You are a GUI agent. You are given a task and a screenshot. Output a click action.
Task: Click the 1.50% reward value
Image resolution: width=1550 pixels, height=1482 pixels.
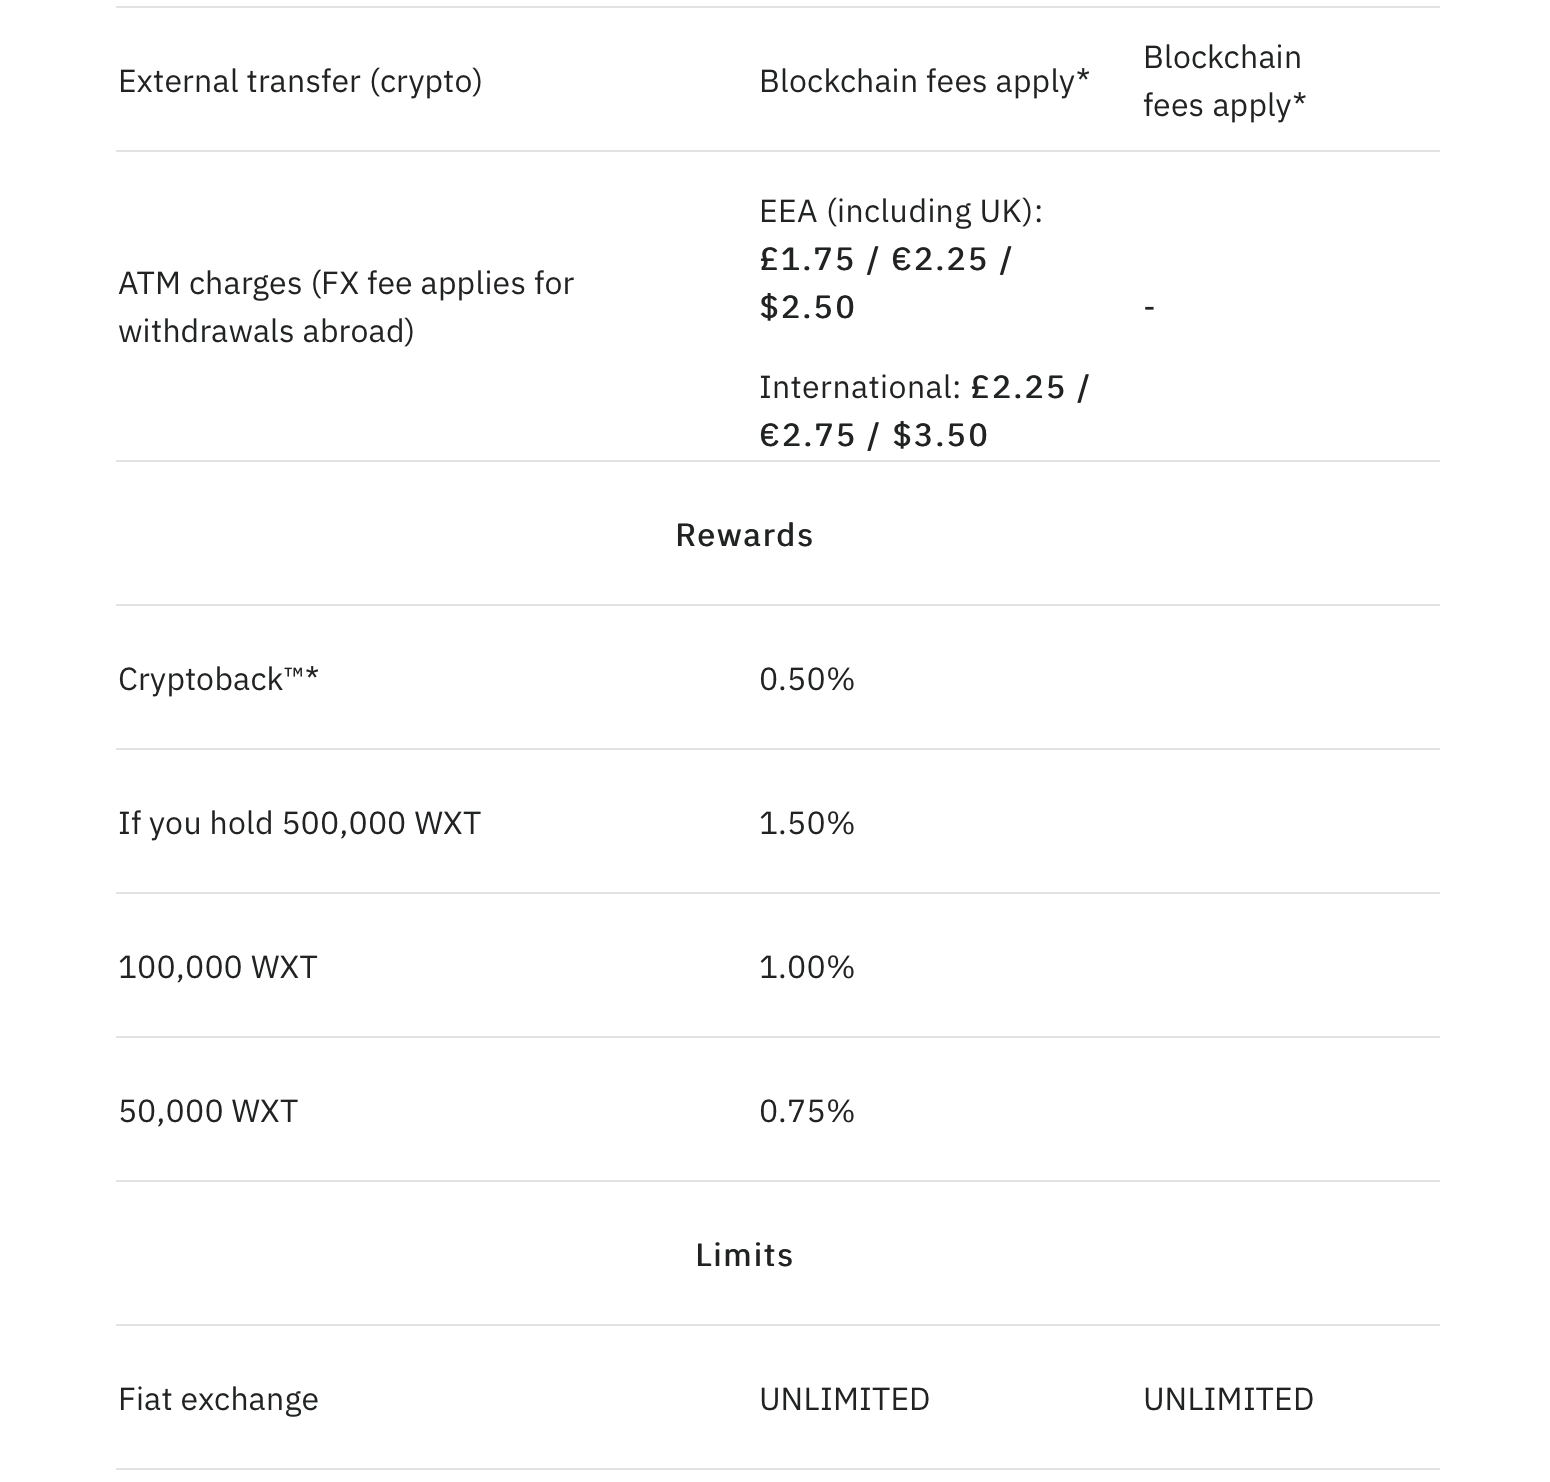(x=807, y=823)
